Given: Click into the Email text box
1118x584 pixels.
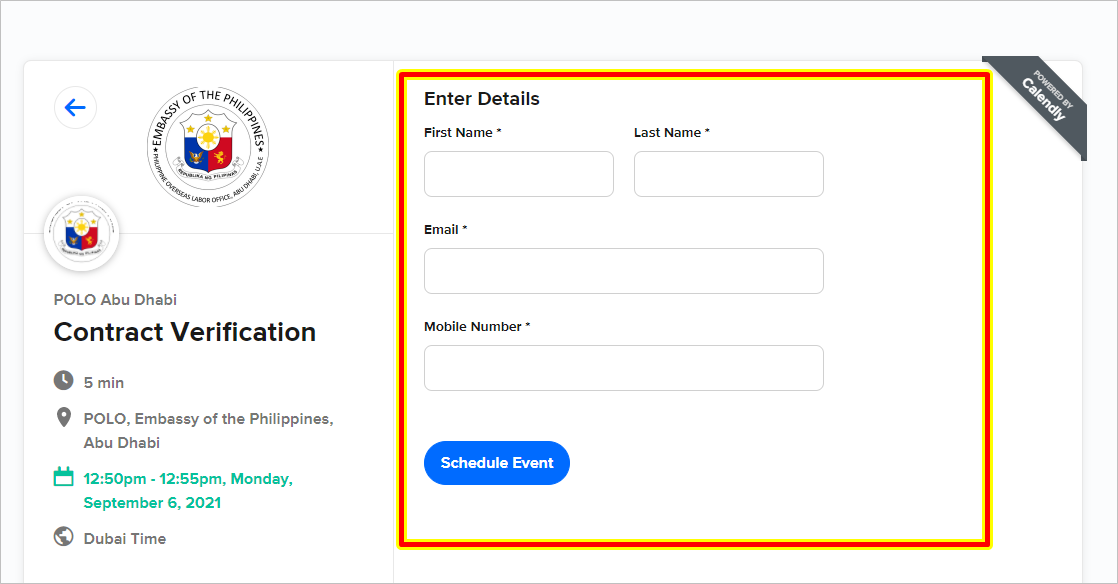Looking at the screenshot, I should pos(624,271).
